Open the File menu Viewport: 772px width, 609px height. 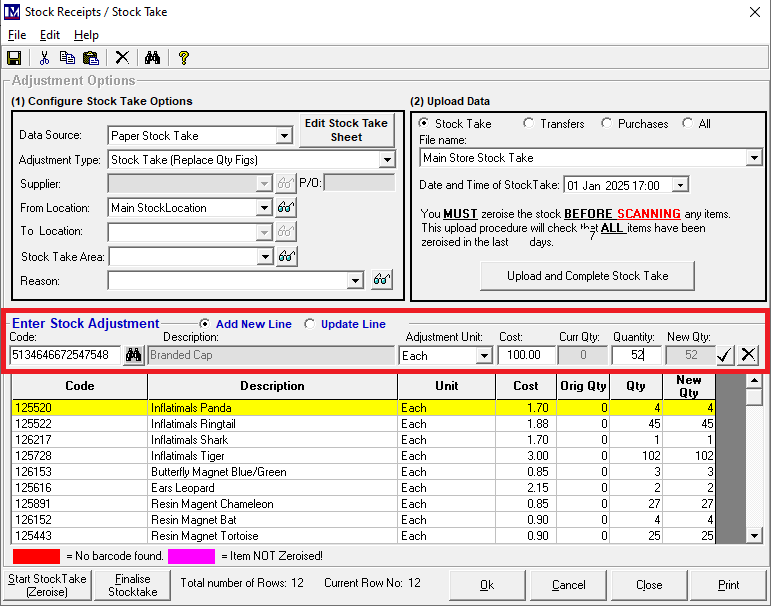pos(16,35)
